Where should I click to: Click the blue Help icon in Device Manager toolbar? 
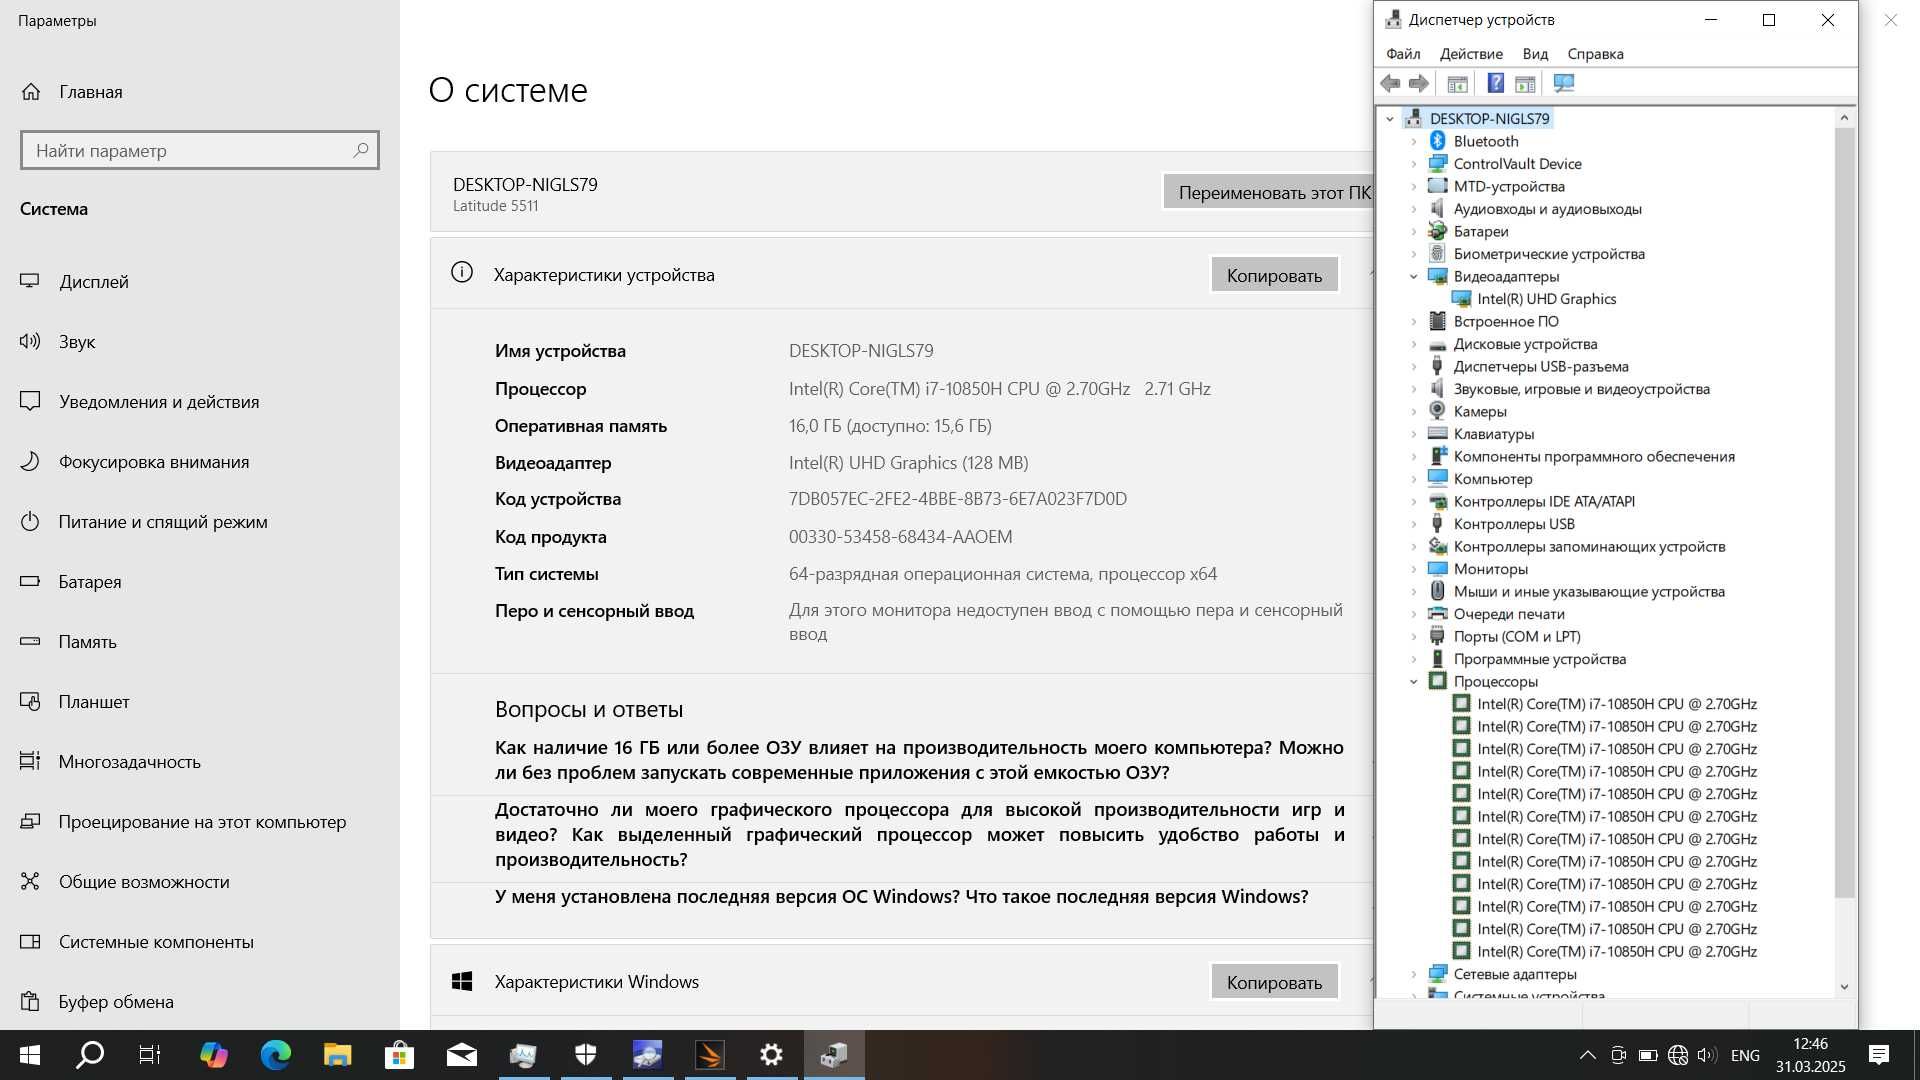pos(1495,84)
